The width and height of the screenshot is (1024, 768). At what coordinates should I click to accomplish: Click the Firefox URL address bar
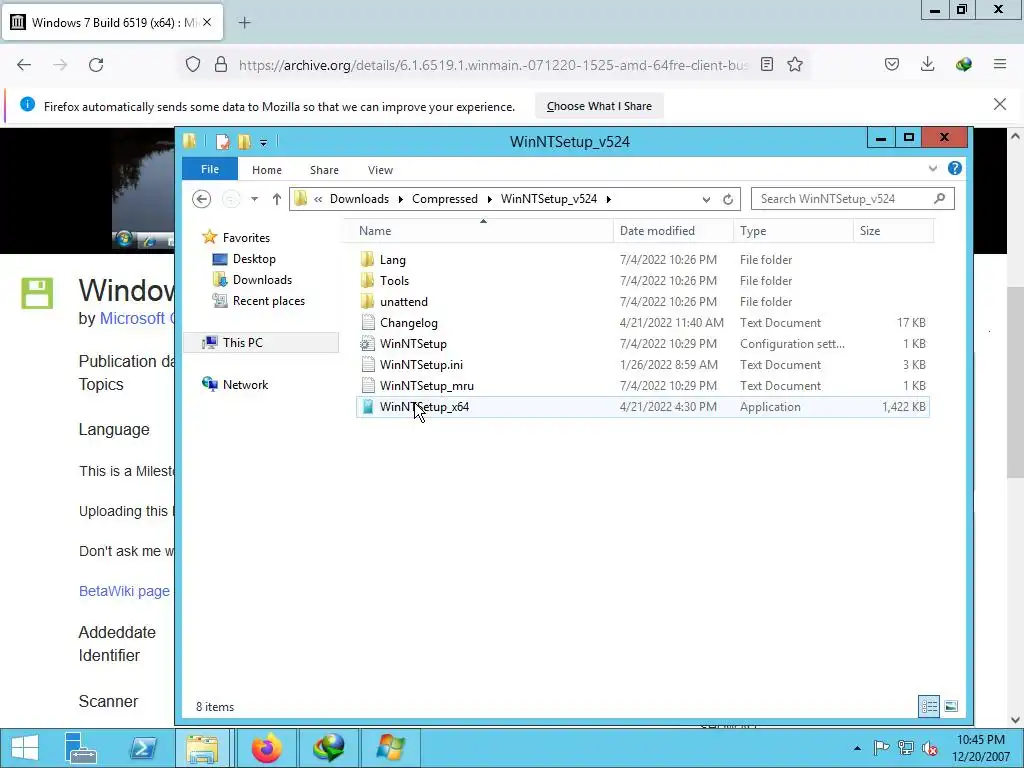tap(492, 65)
